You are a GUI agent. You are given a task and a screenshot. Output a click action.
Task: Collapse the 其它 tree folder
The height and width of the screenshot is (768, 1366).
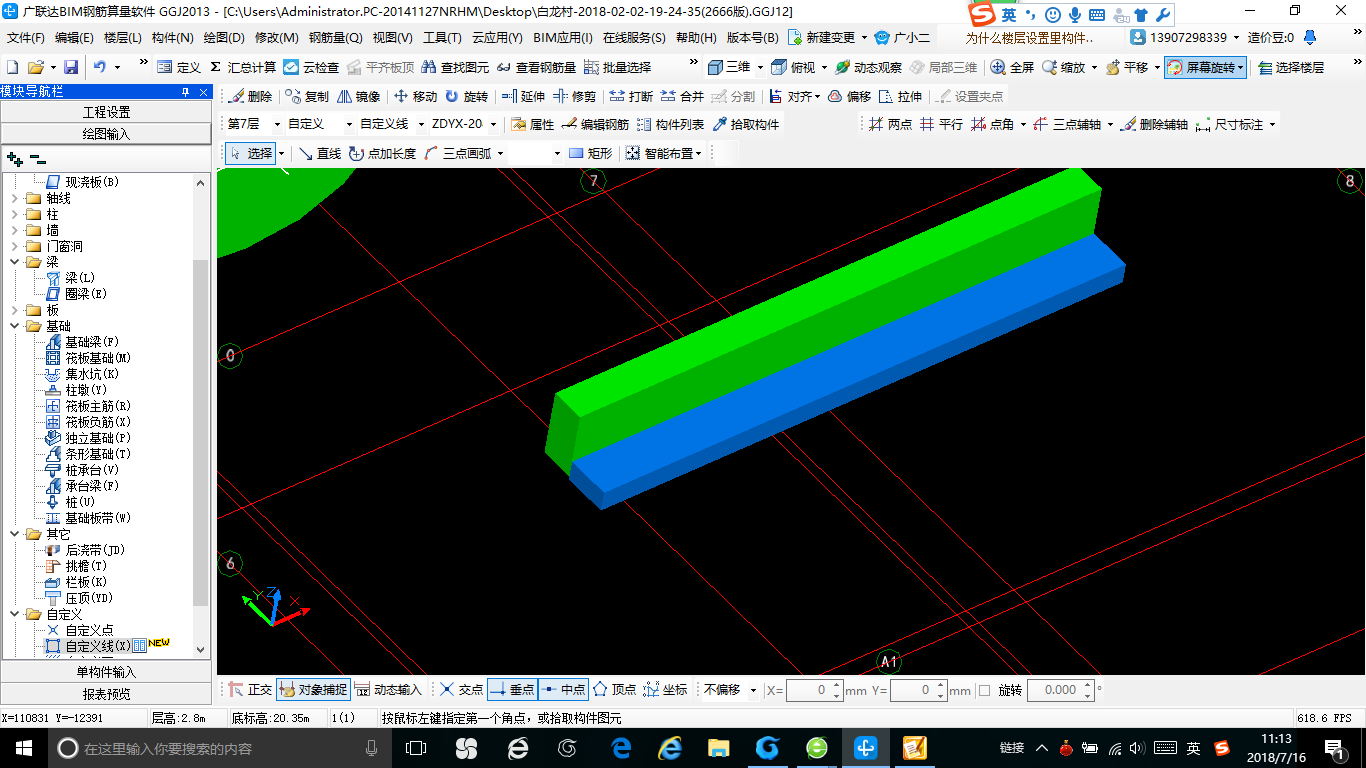click(x=14, y=534)
